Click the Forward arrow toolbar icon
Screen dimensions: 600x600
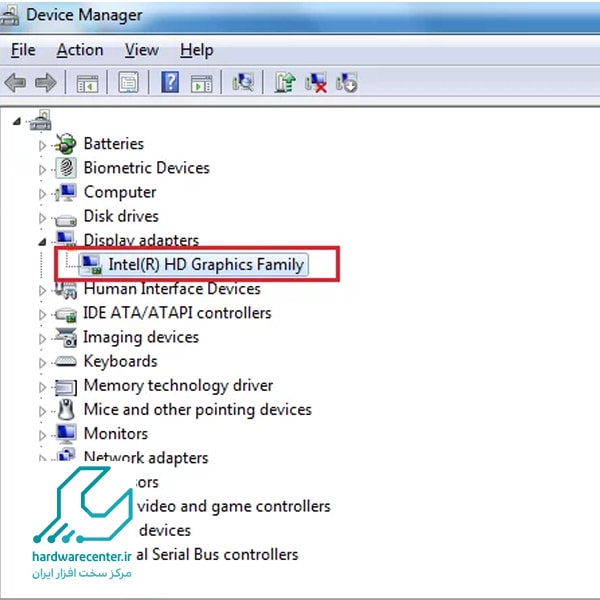[x=46, y=82]
